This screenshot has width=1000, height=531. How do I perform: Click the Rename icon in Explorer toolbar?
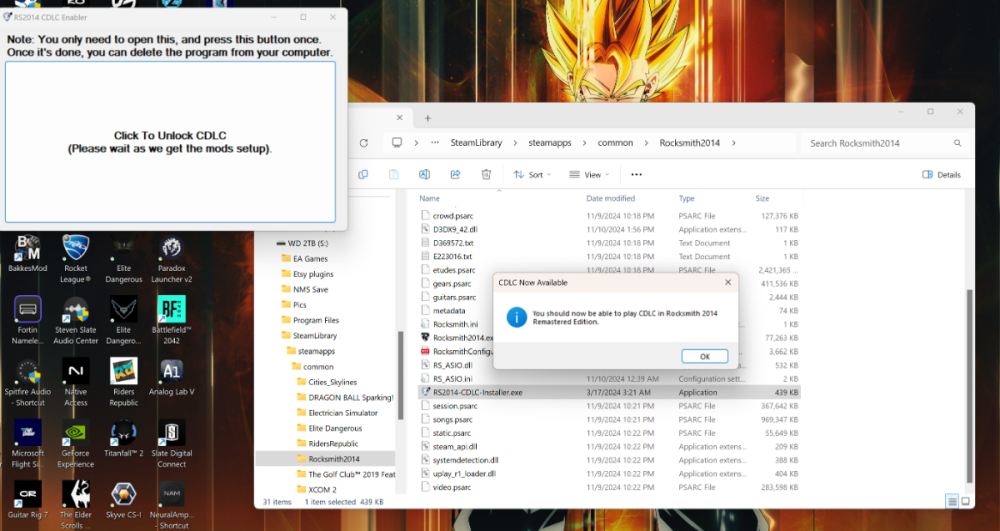tap(424, 174)
